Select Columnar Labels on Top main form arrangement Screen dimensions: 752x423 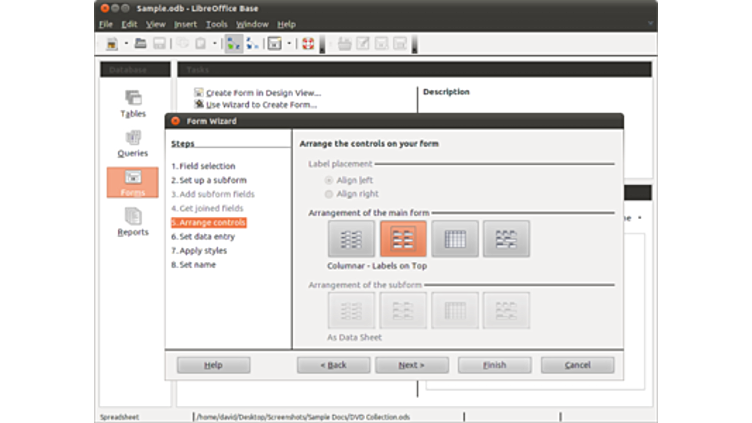click(x=403, y=239)
